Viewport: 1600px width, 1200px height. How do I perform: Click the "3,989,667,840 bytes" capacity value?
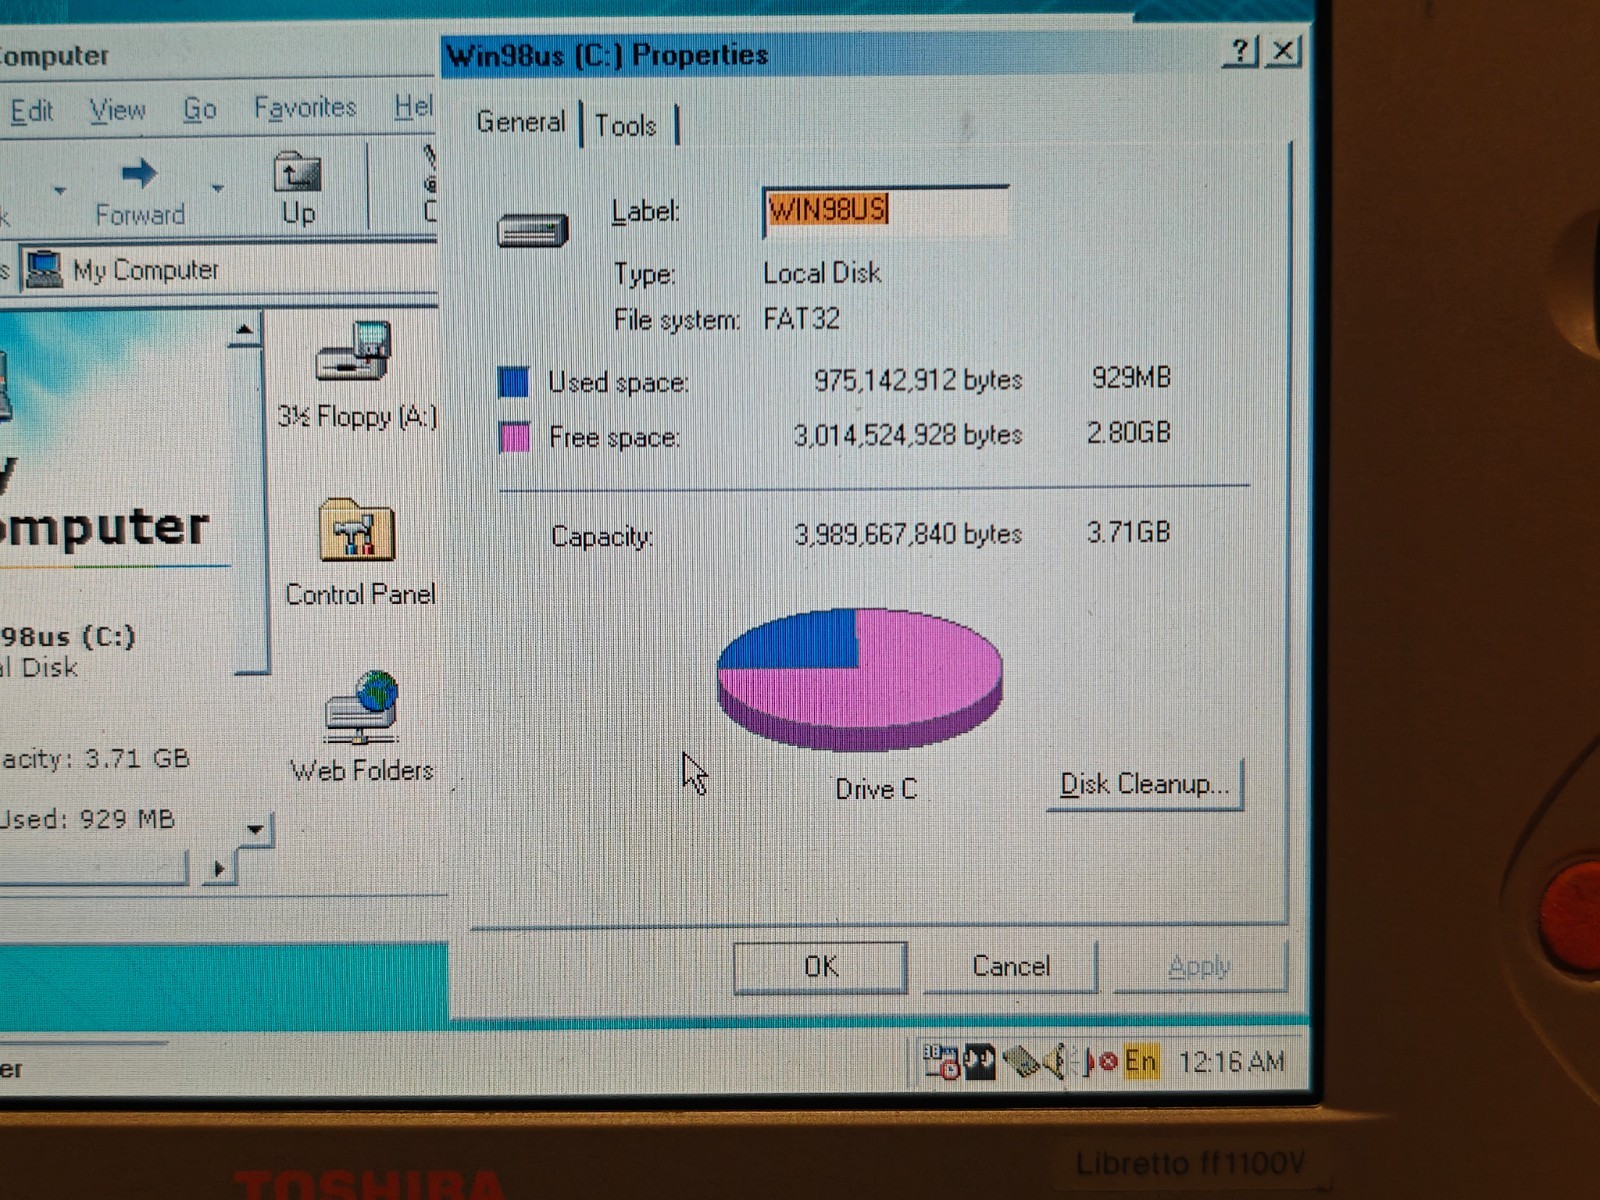coord(908,534)
